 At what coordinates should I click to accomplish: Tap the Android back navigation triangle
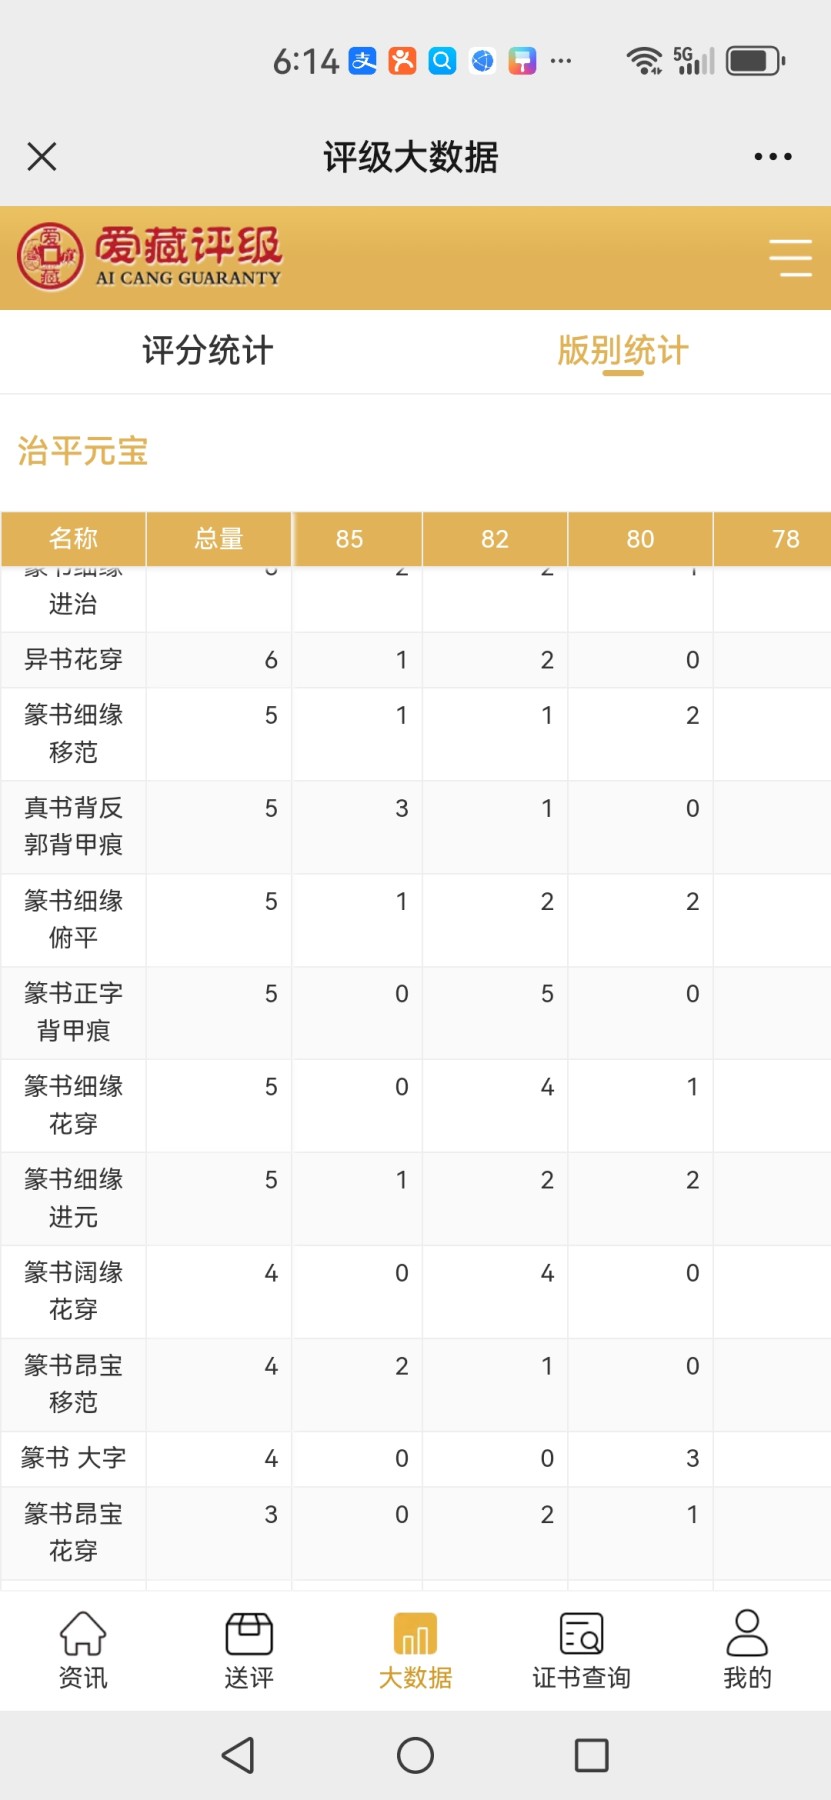tap(238, 1755)
